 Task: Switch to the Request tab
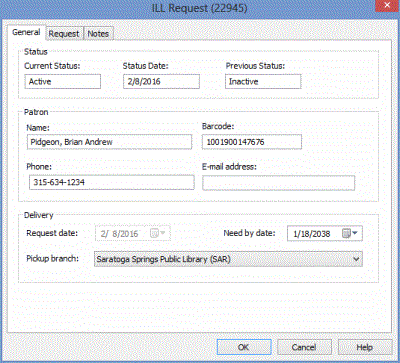pyautogui.click(x=64, y=34)
